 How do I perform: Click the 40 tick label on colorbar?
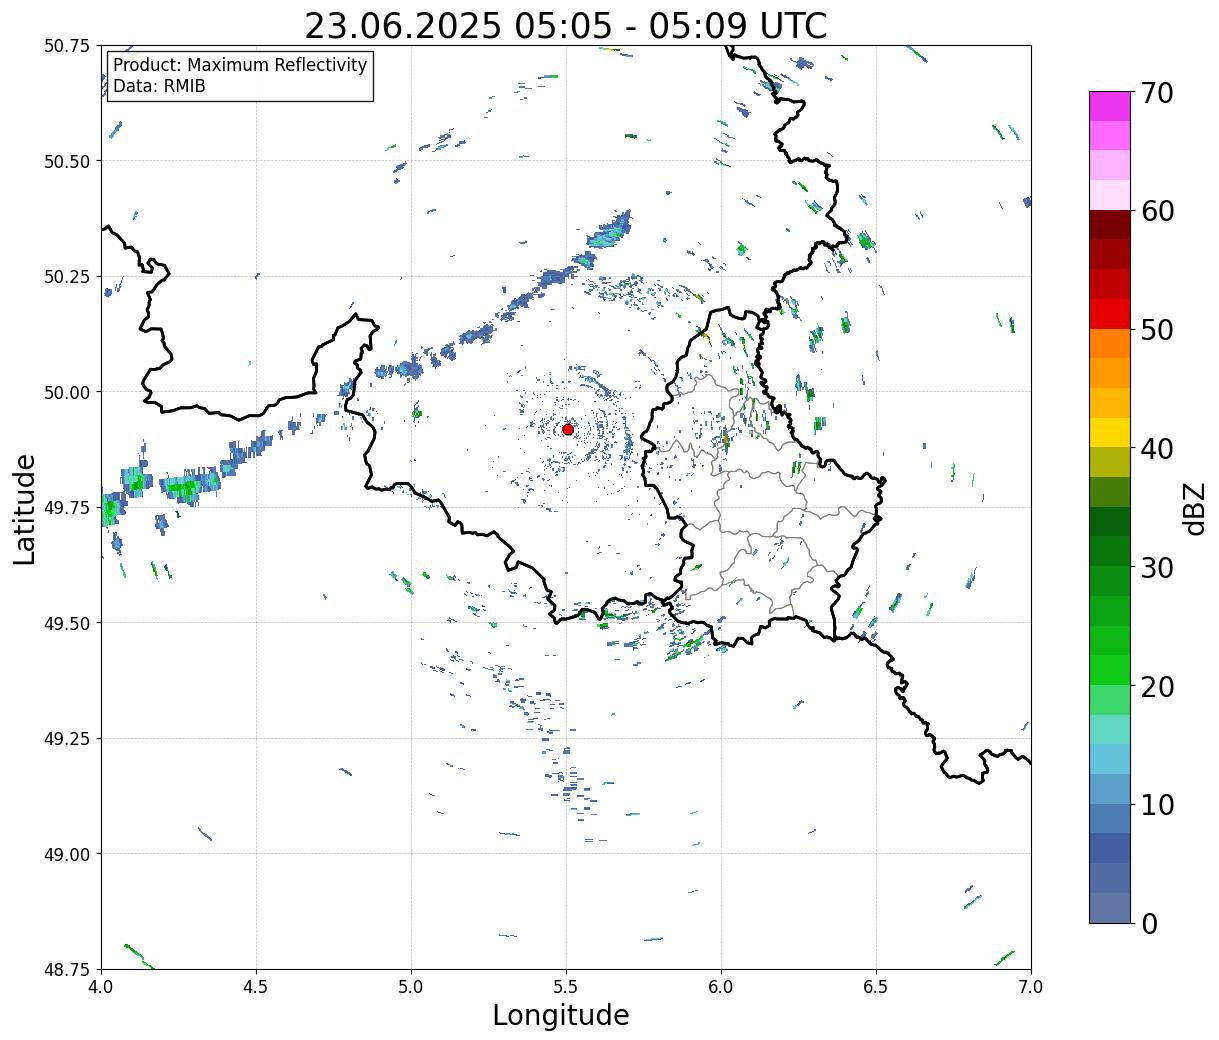(x=1157, y=449)
